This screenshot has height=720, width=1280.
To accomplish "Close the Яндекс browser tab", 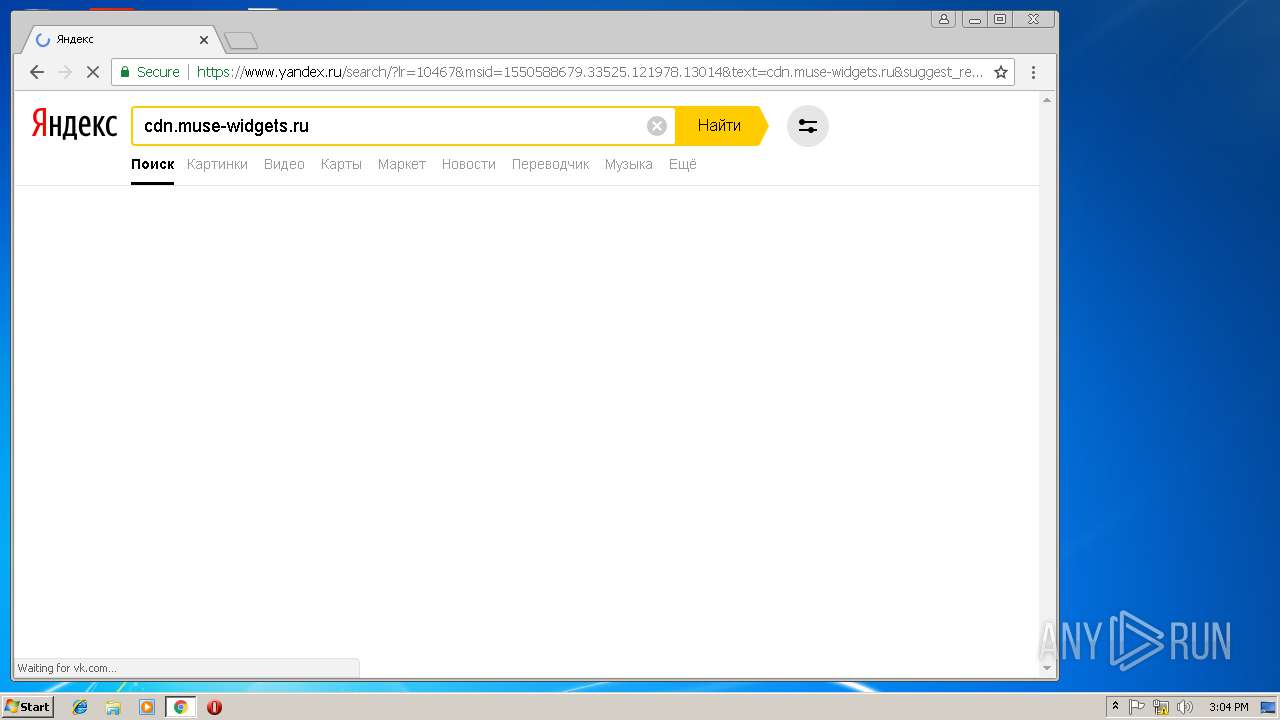I will 204,40.
